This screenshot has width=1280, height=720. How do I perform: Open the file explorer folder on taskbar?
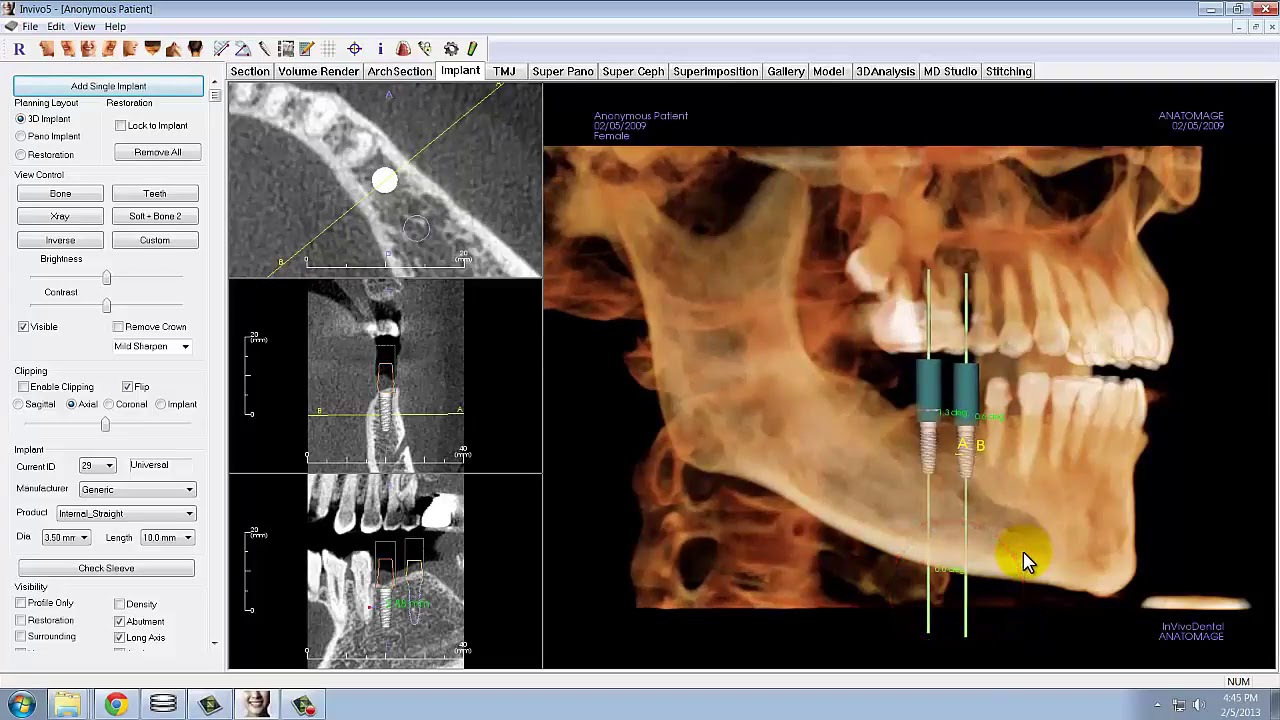pyautogui.click(x=68, y=705)
